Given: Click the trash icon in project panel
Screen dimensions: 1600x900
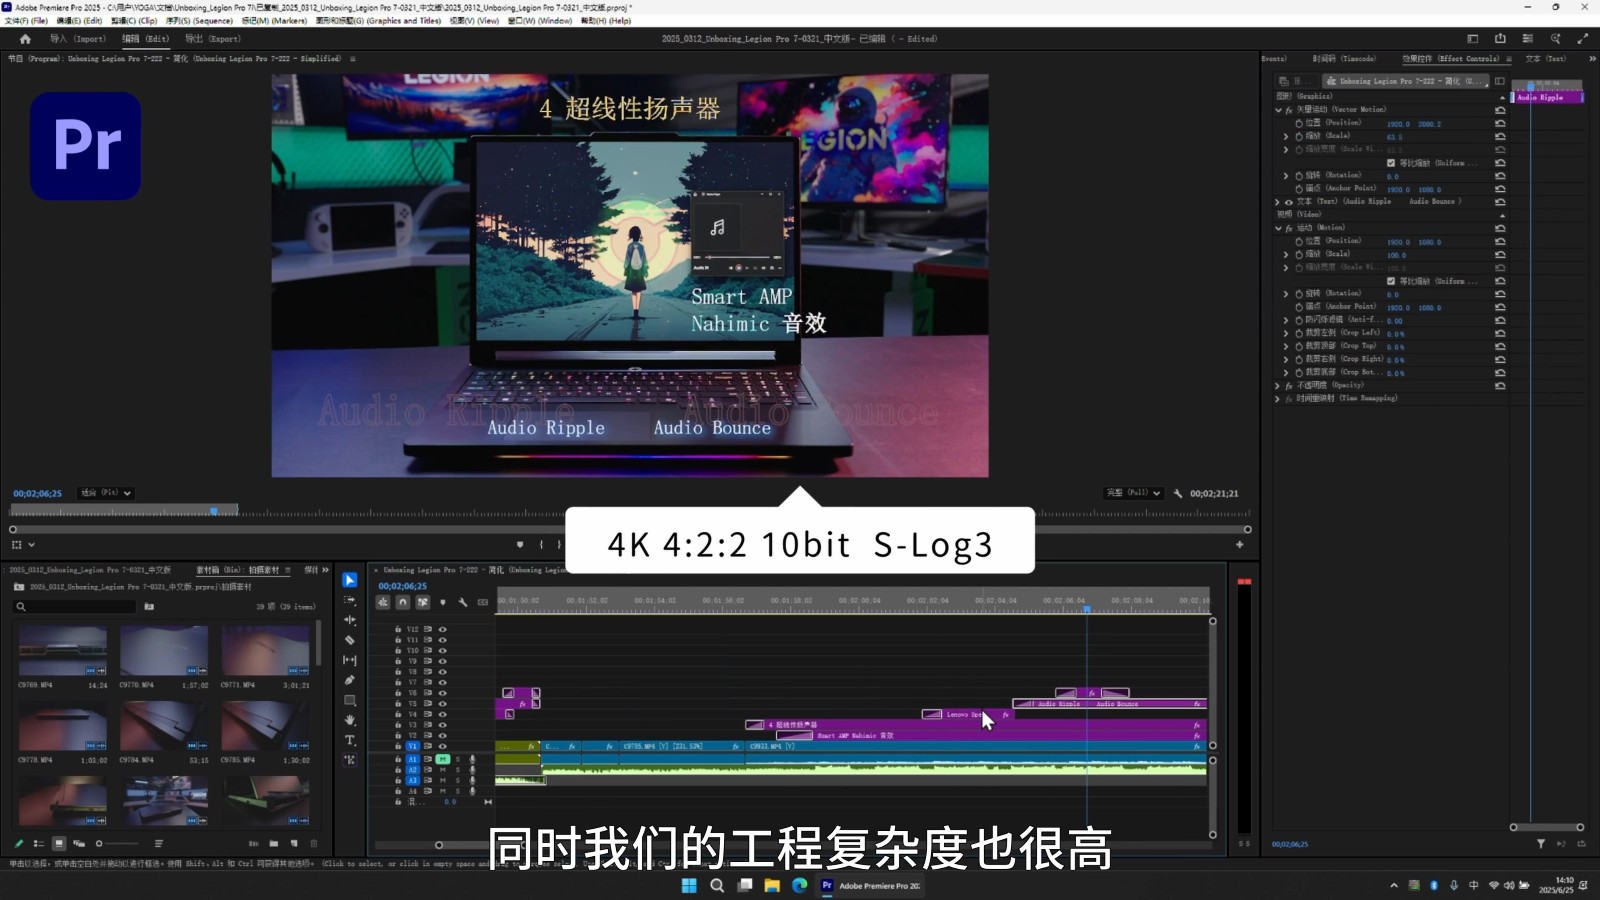Looking at the screenshot, I should [x=314, y=844].
